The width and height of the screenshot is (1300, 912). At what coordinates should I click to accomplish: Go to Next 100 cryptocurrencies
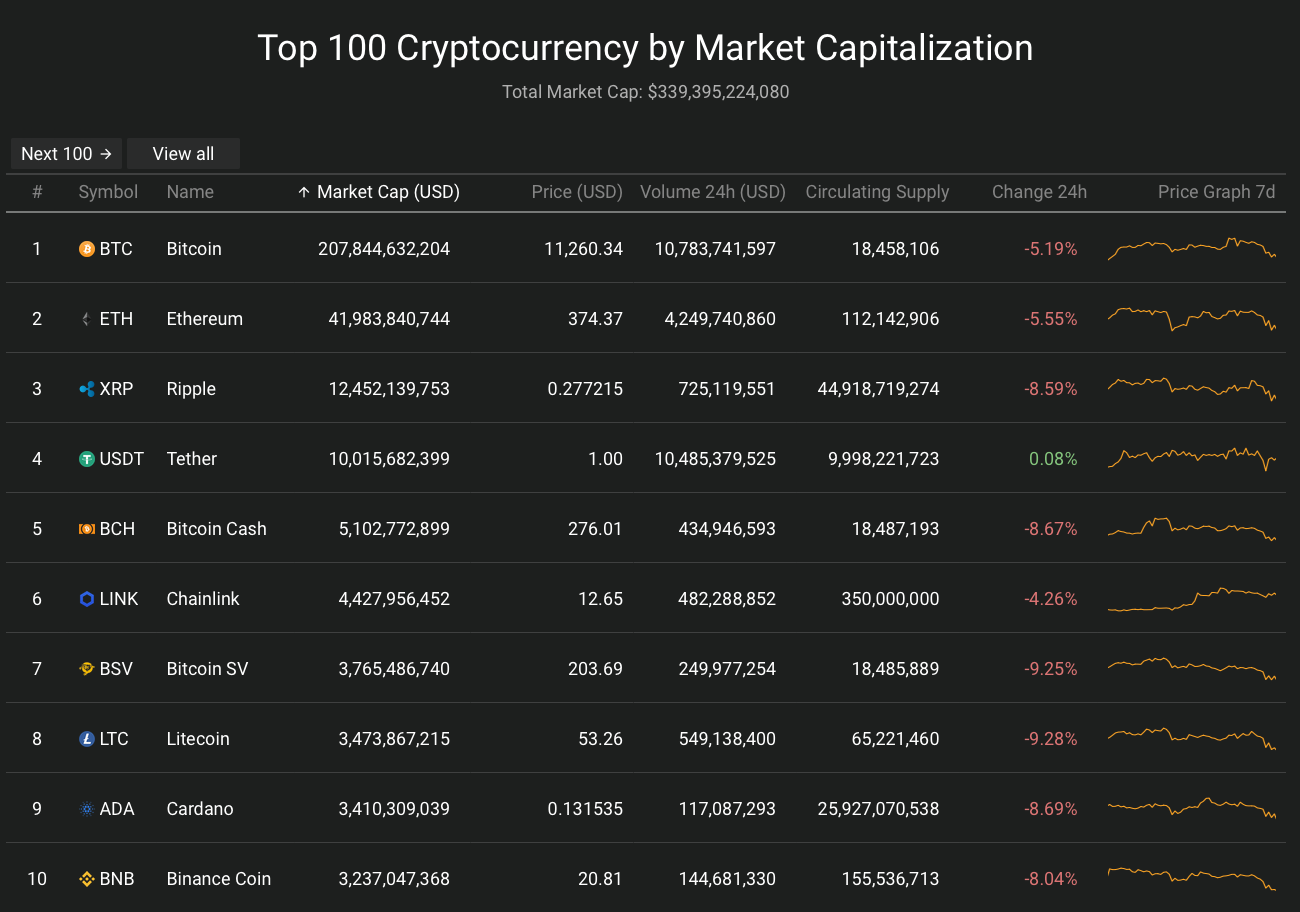(66, 154)
